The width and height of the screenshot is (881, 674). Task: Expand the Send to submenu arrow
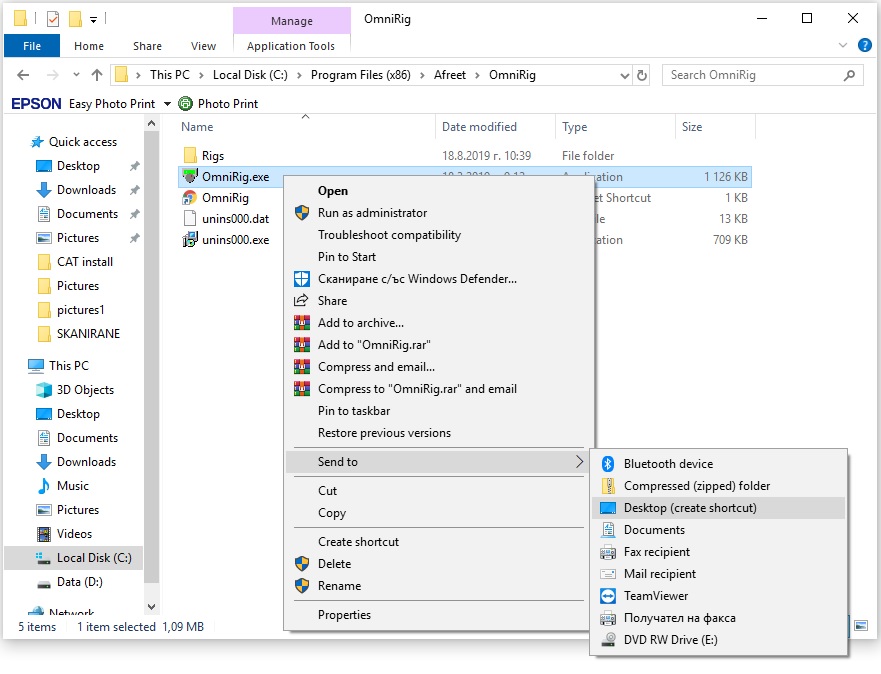(579, 462)
